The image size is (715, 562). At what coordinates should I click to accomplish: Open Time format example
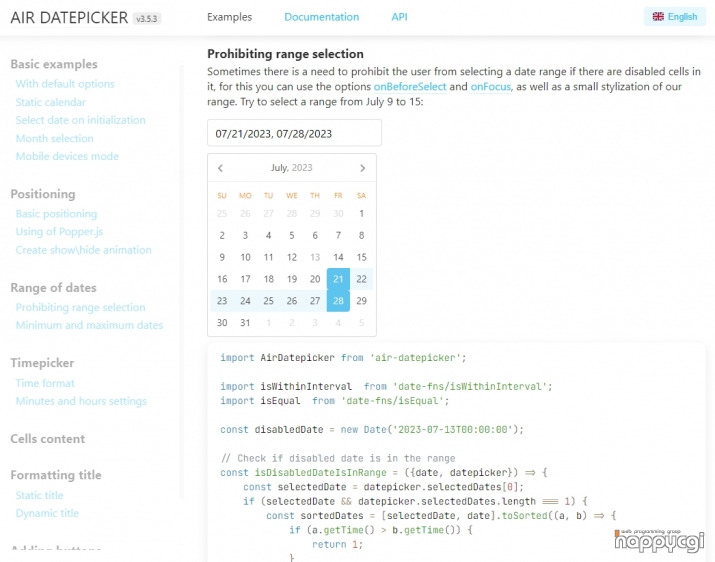pyautogui.click(x=45, y=383)
